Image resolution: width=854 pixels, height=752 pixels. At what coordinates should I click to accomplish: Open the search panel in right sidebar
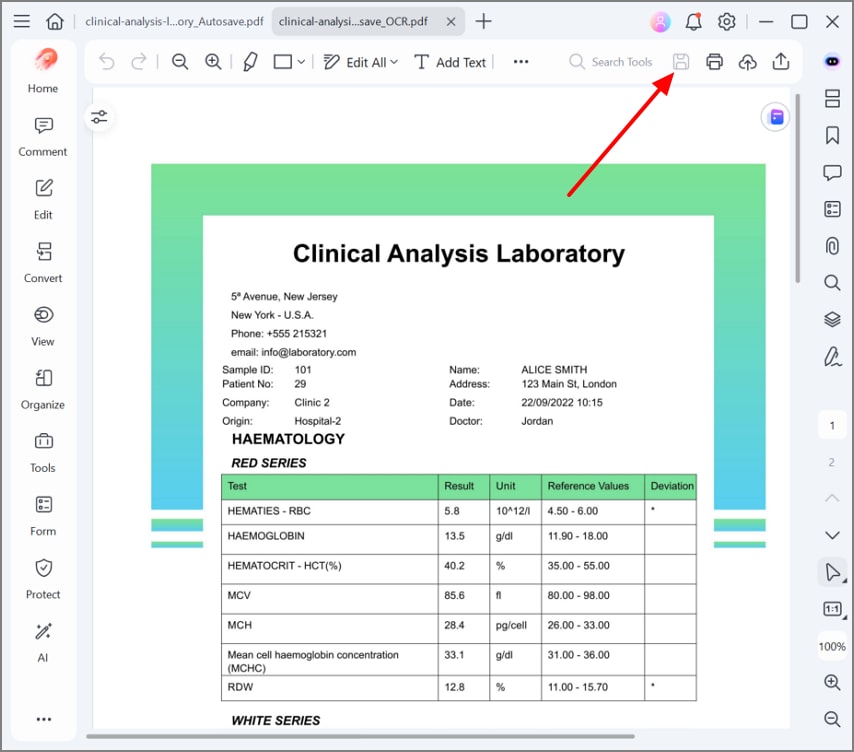tap(832, 282)
